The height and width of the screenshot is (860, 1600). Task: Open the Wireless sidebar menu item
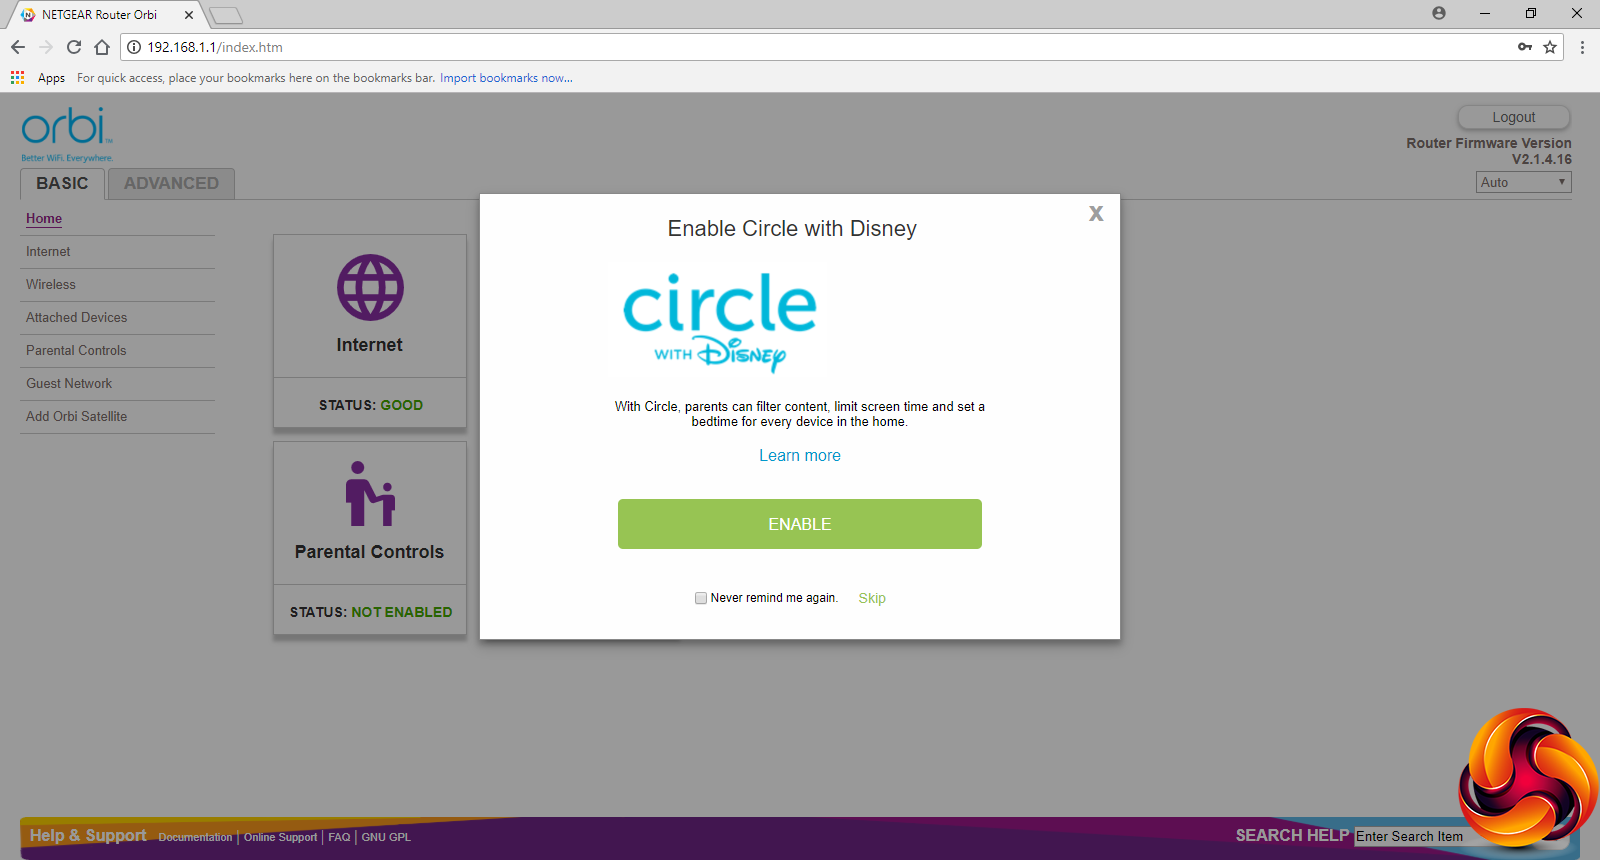point(51,285)
